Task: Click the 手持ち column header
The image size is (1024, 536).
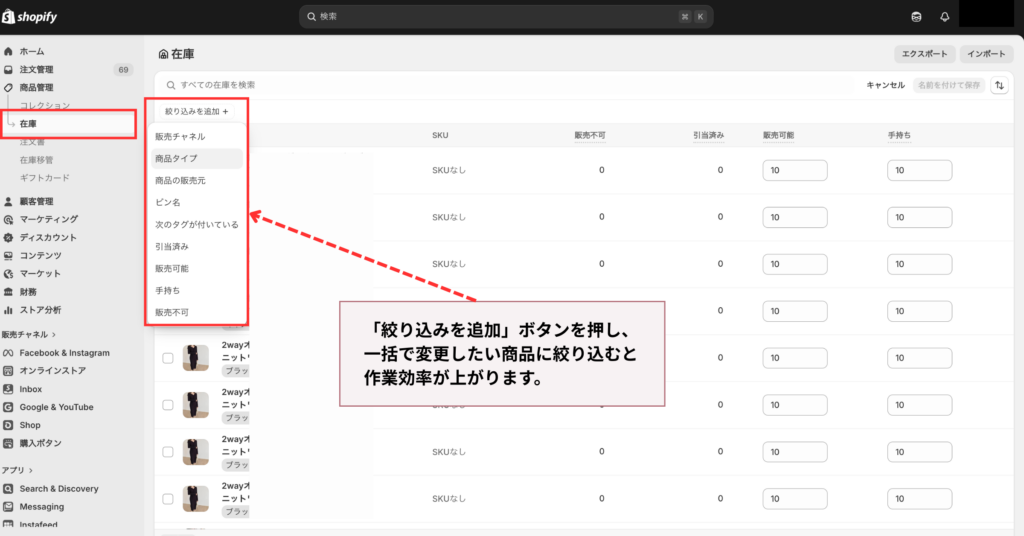Action: [x=899, y=135]
